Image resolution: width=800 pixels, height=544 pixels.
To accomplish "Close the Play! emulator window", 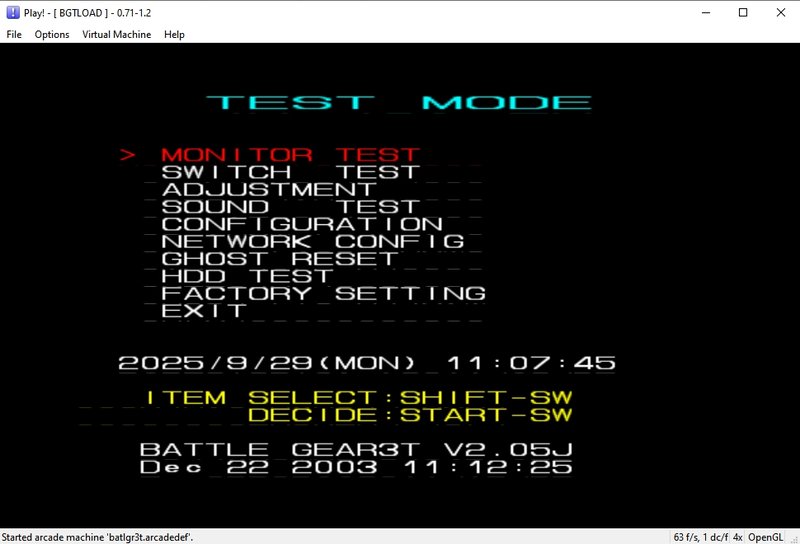I will tap(781, 13).
